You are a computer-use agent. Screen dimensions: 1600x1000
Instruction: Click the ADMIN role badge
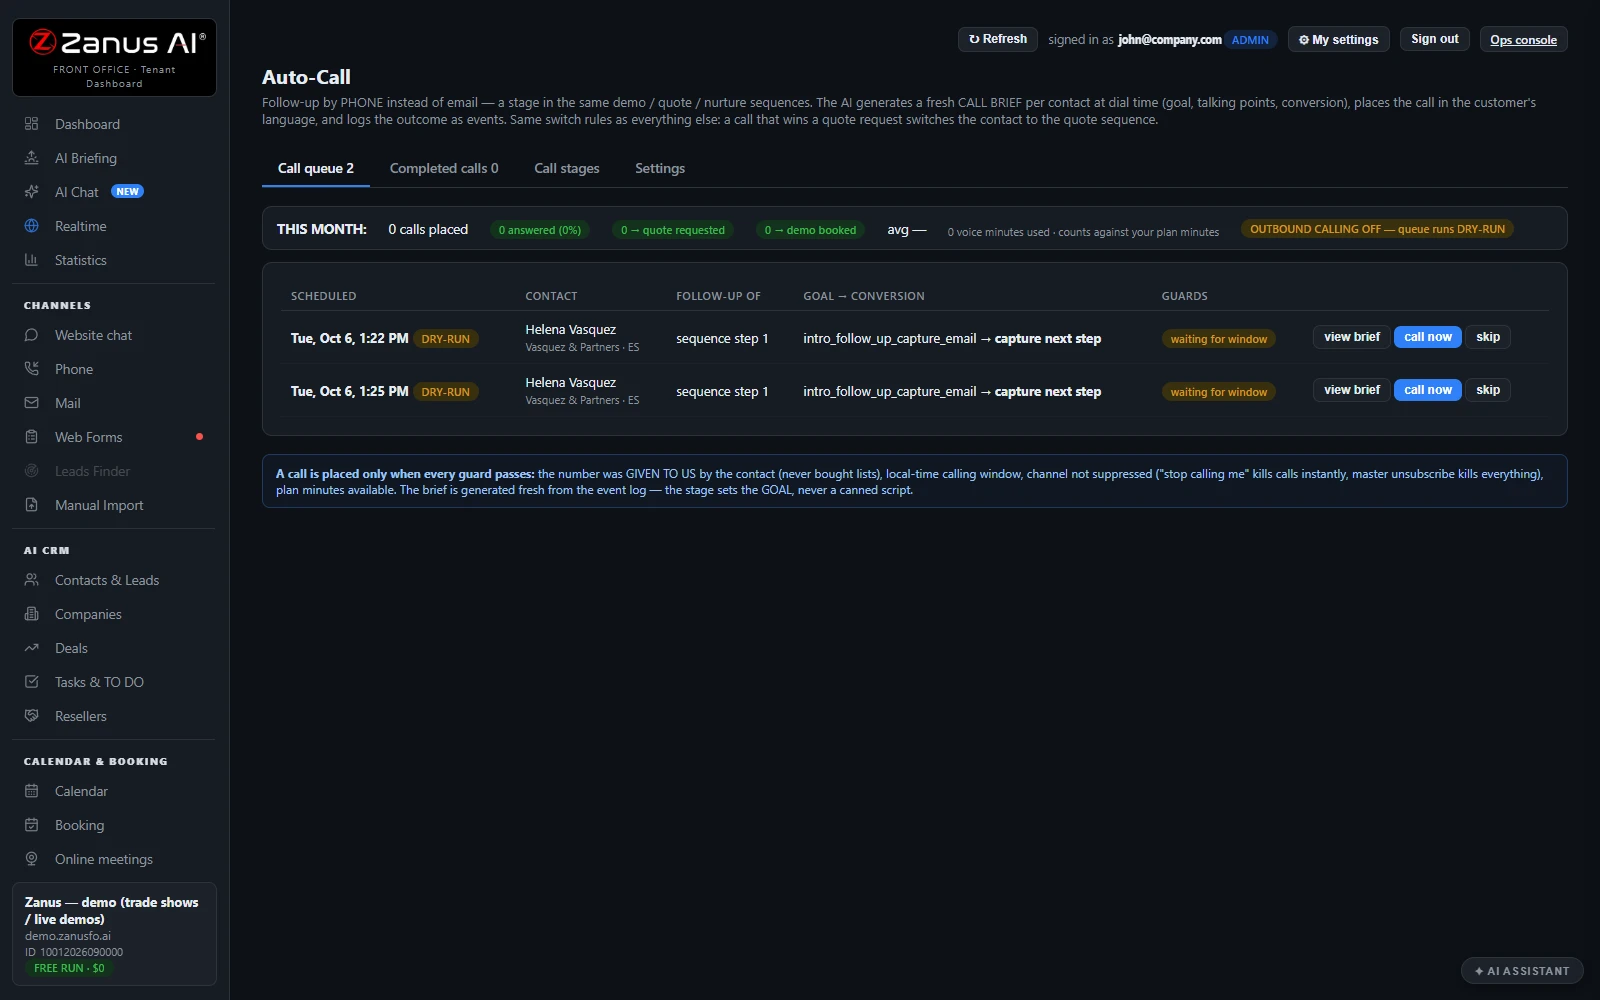click(1250, 40)
